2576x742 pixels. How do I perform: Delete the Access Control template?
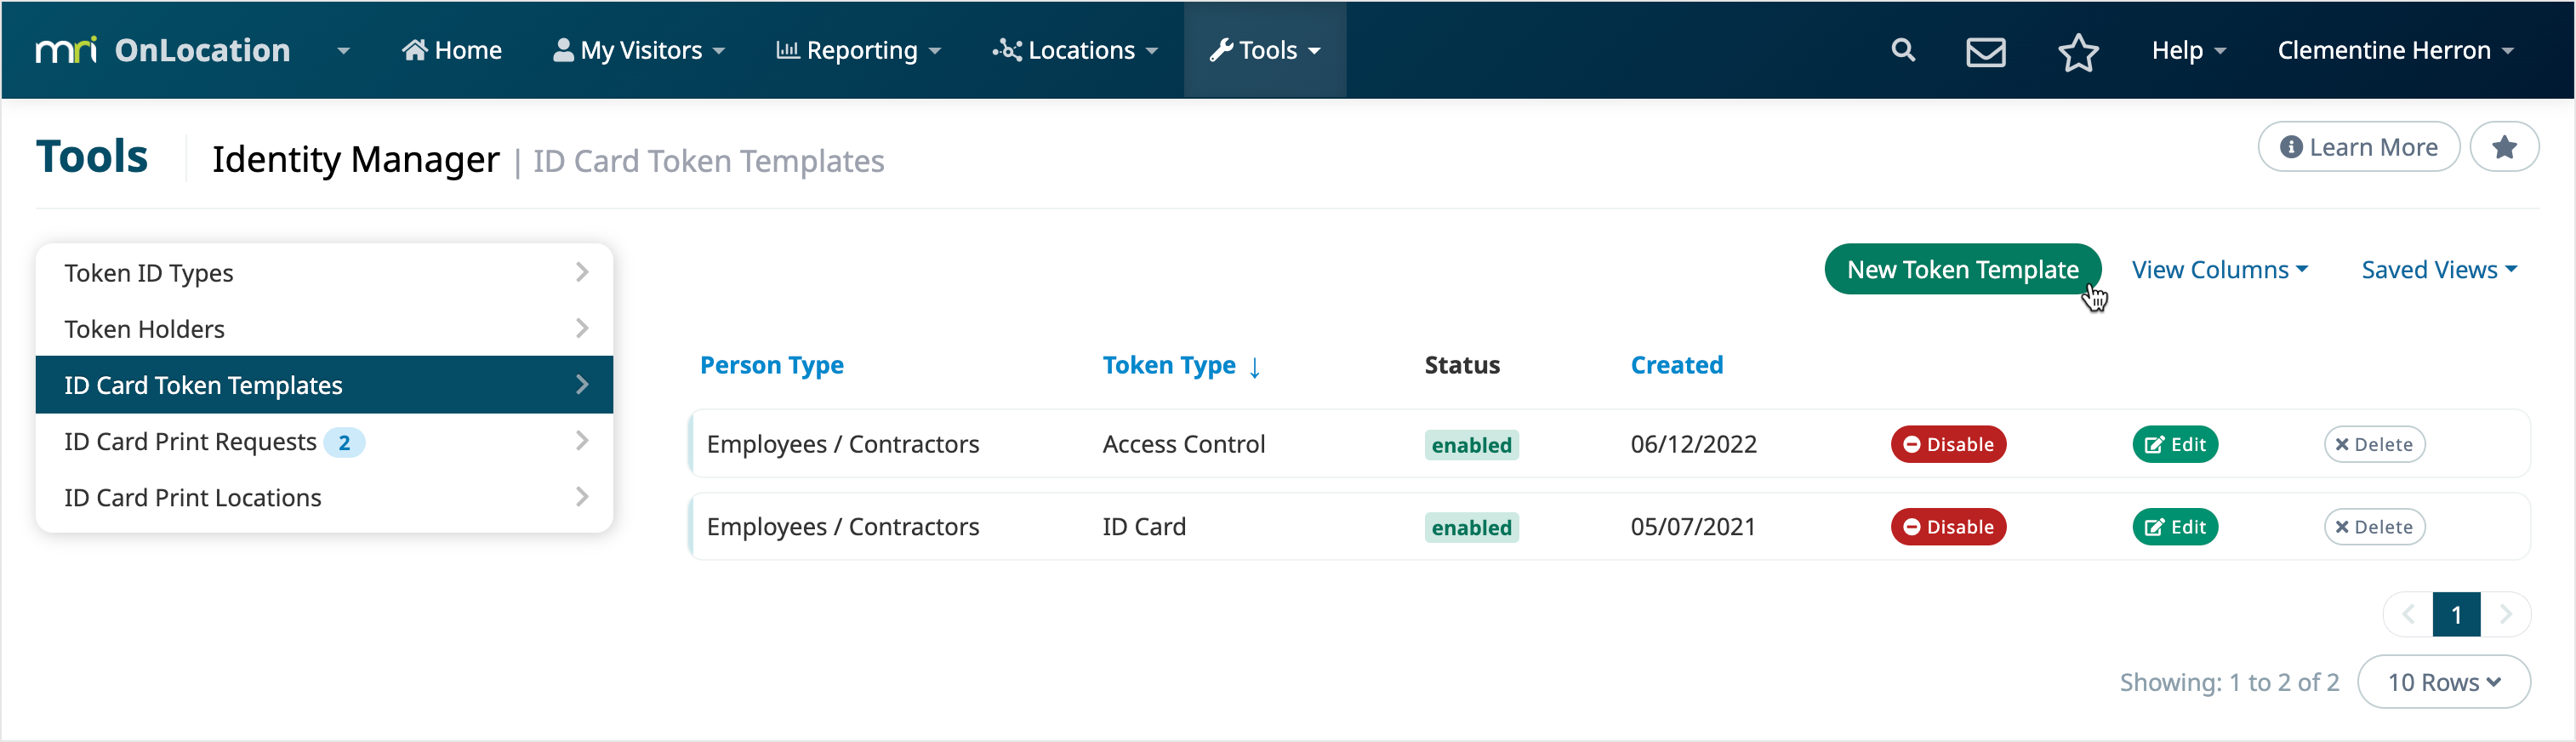(x=2374, y=444)
